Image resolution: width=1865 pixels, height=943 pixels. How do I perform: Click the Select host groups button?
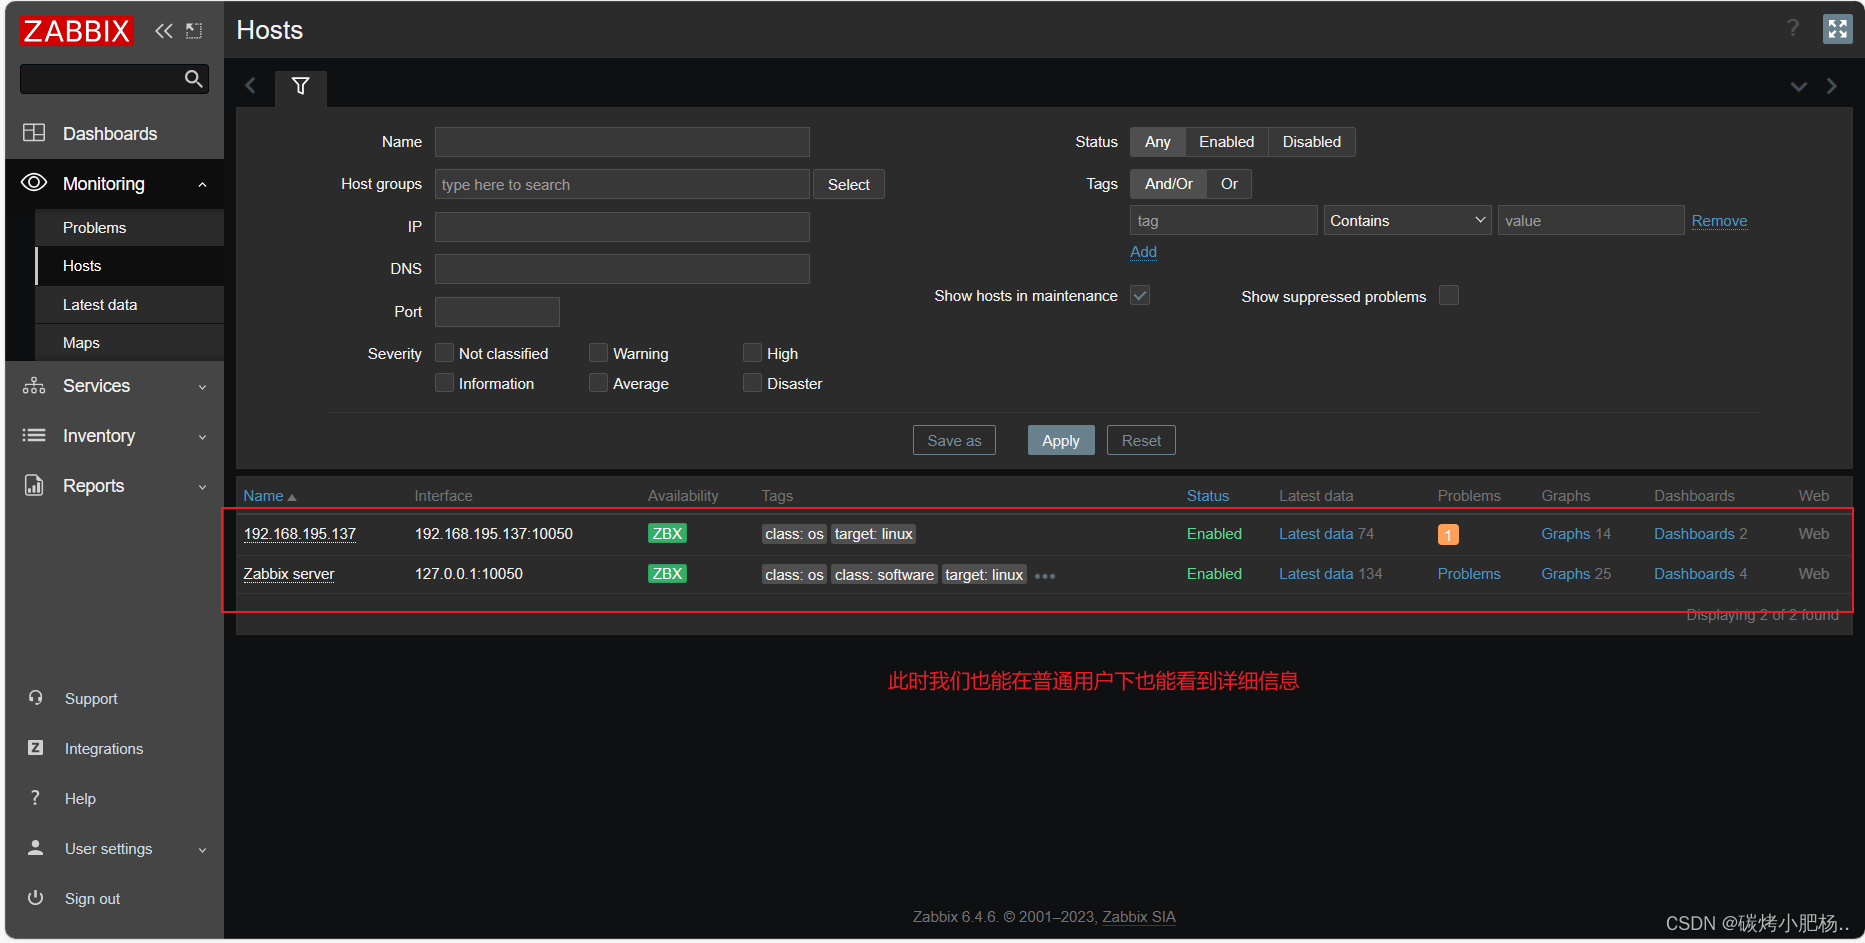click(x=849, y=185)
